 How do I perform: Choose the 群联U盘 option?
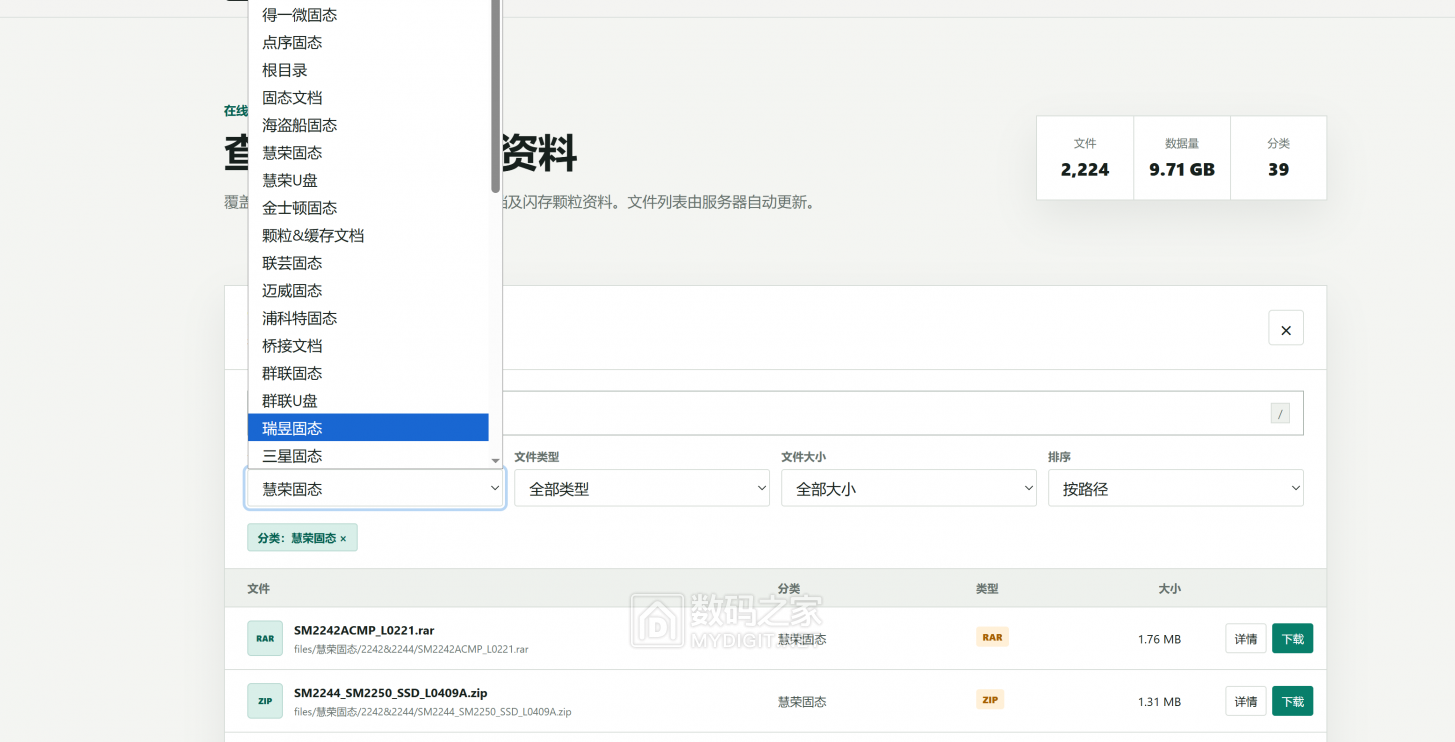click(x=368, y=401)
